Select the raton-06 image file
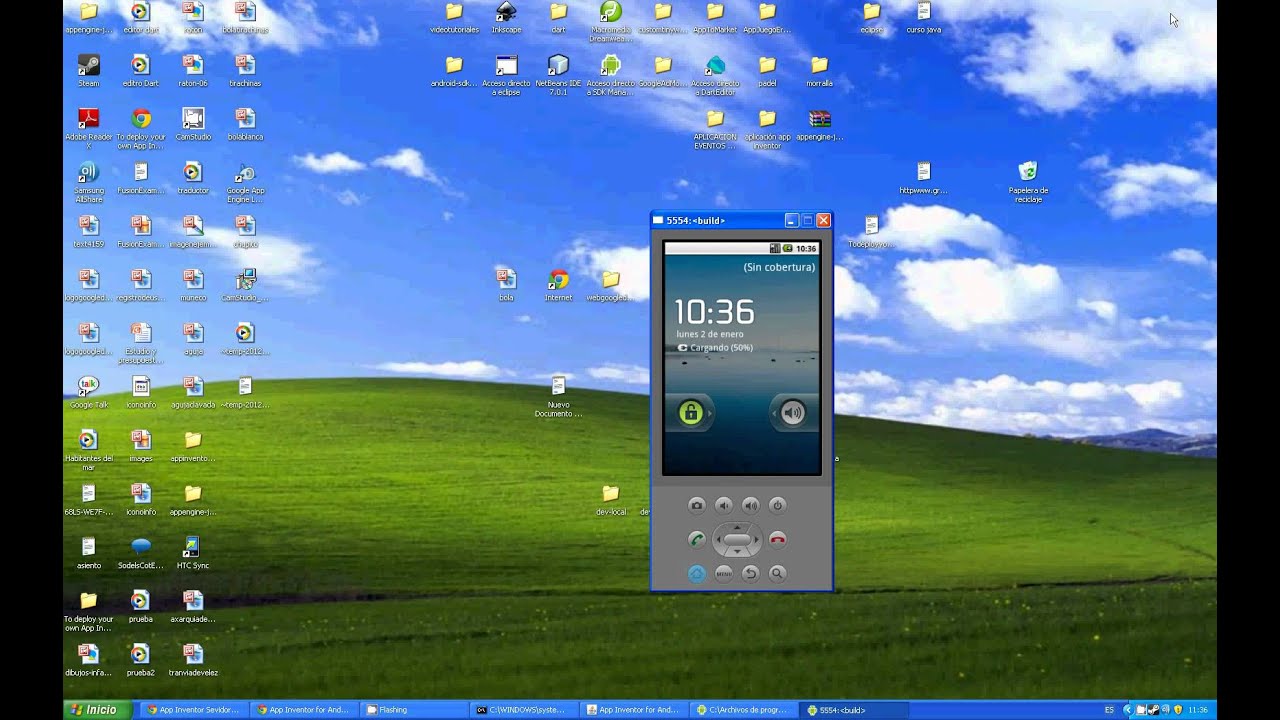This screenshot has width=1280, height=720. tap(193, 71)
